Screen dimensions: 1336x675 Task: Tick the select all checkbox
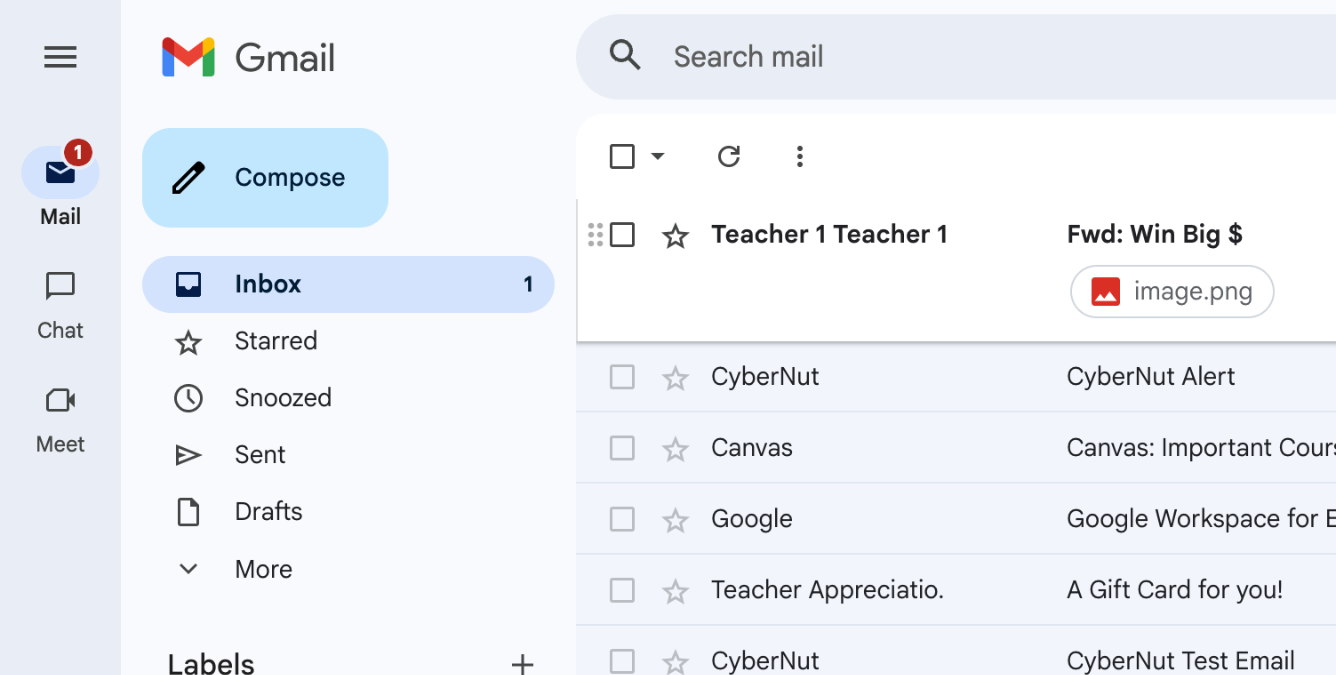pyautogui.click(x=622, y=156)
